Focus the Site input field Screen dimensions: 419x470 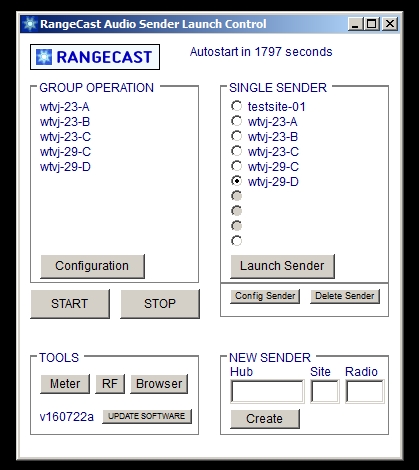click(325, 391)
